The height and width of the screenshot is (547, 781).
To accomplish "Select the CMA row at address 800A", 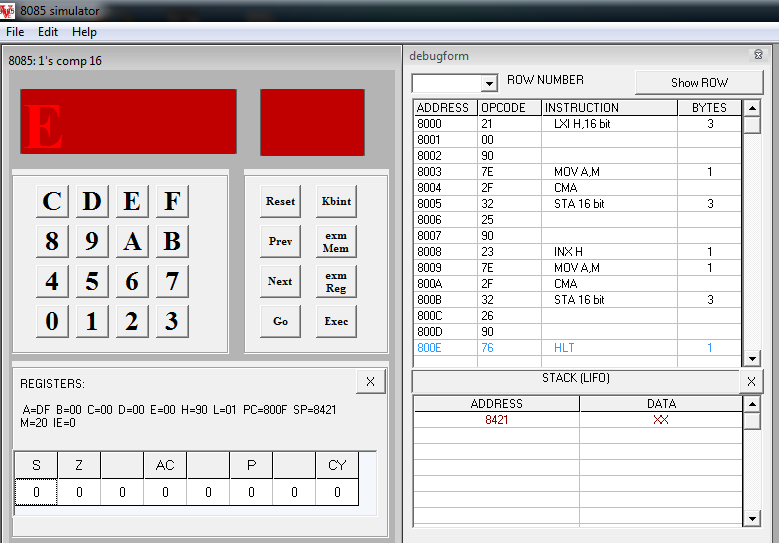I will click(x=578, y=283).
